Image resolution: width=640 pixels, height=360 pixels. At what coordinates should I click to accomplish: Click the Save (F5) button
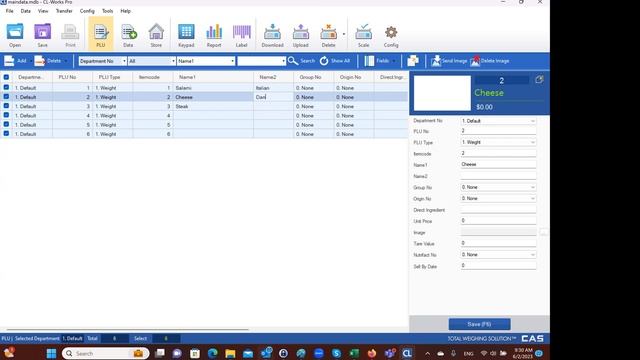click(479, 324)
